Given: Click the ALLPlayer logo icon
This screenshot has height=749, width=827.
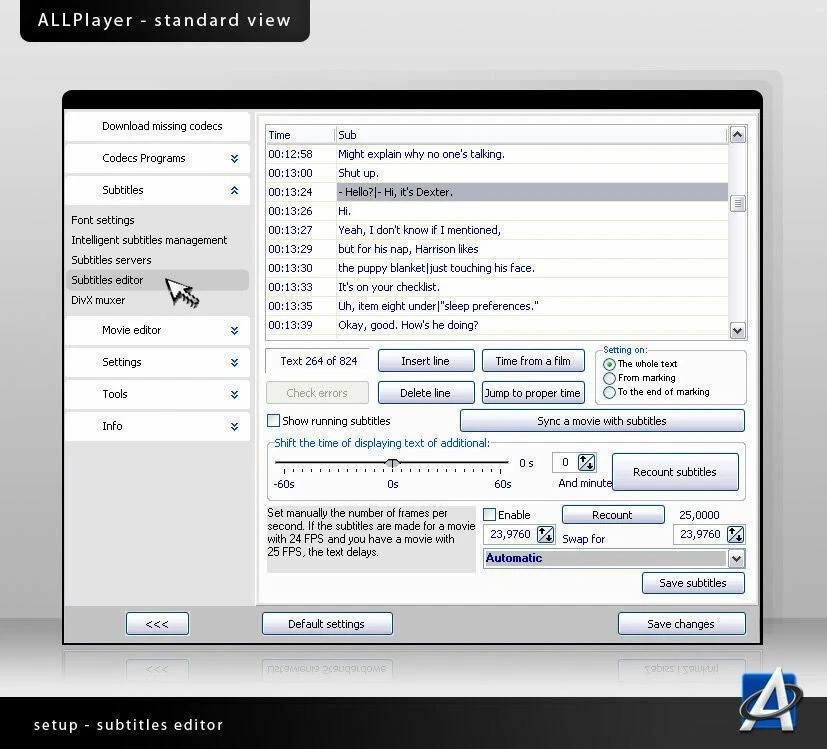Looking at the screenshot, I should pyautogui.click(x=771, y=700).
